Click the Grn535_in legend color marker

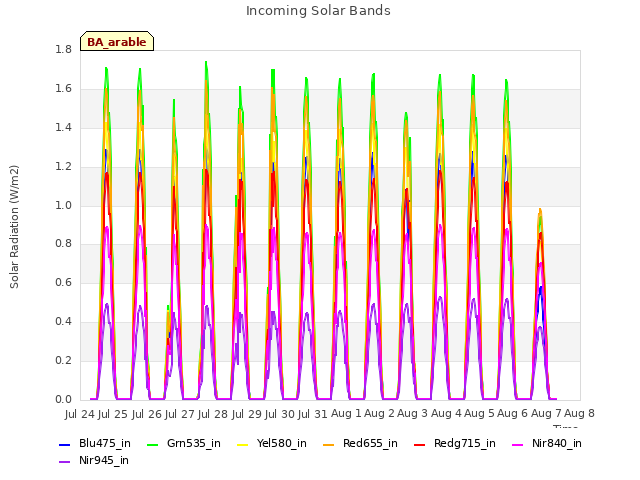click(152, 444)
